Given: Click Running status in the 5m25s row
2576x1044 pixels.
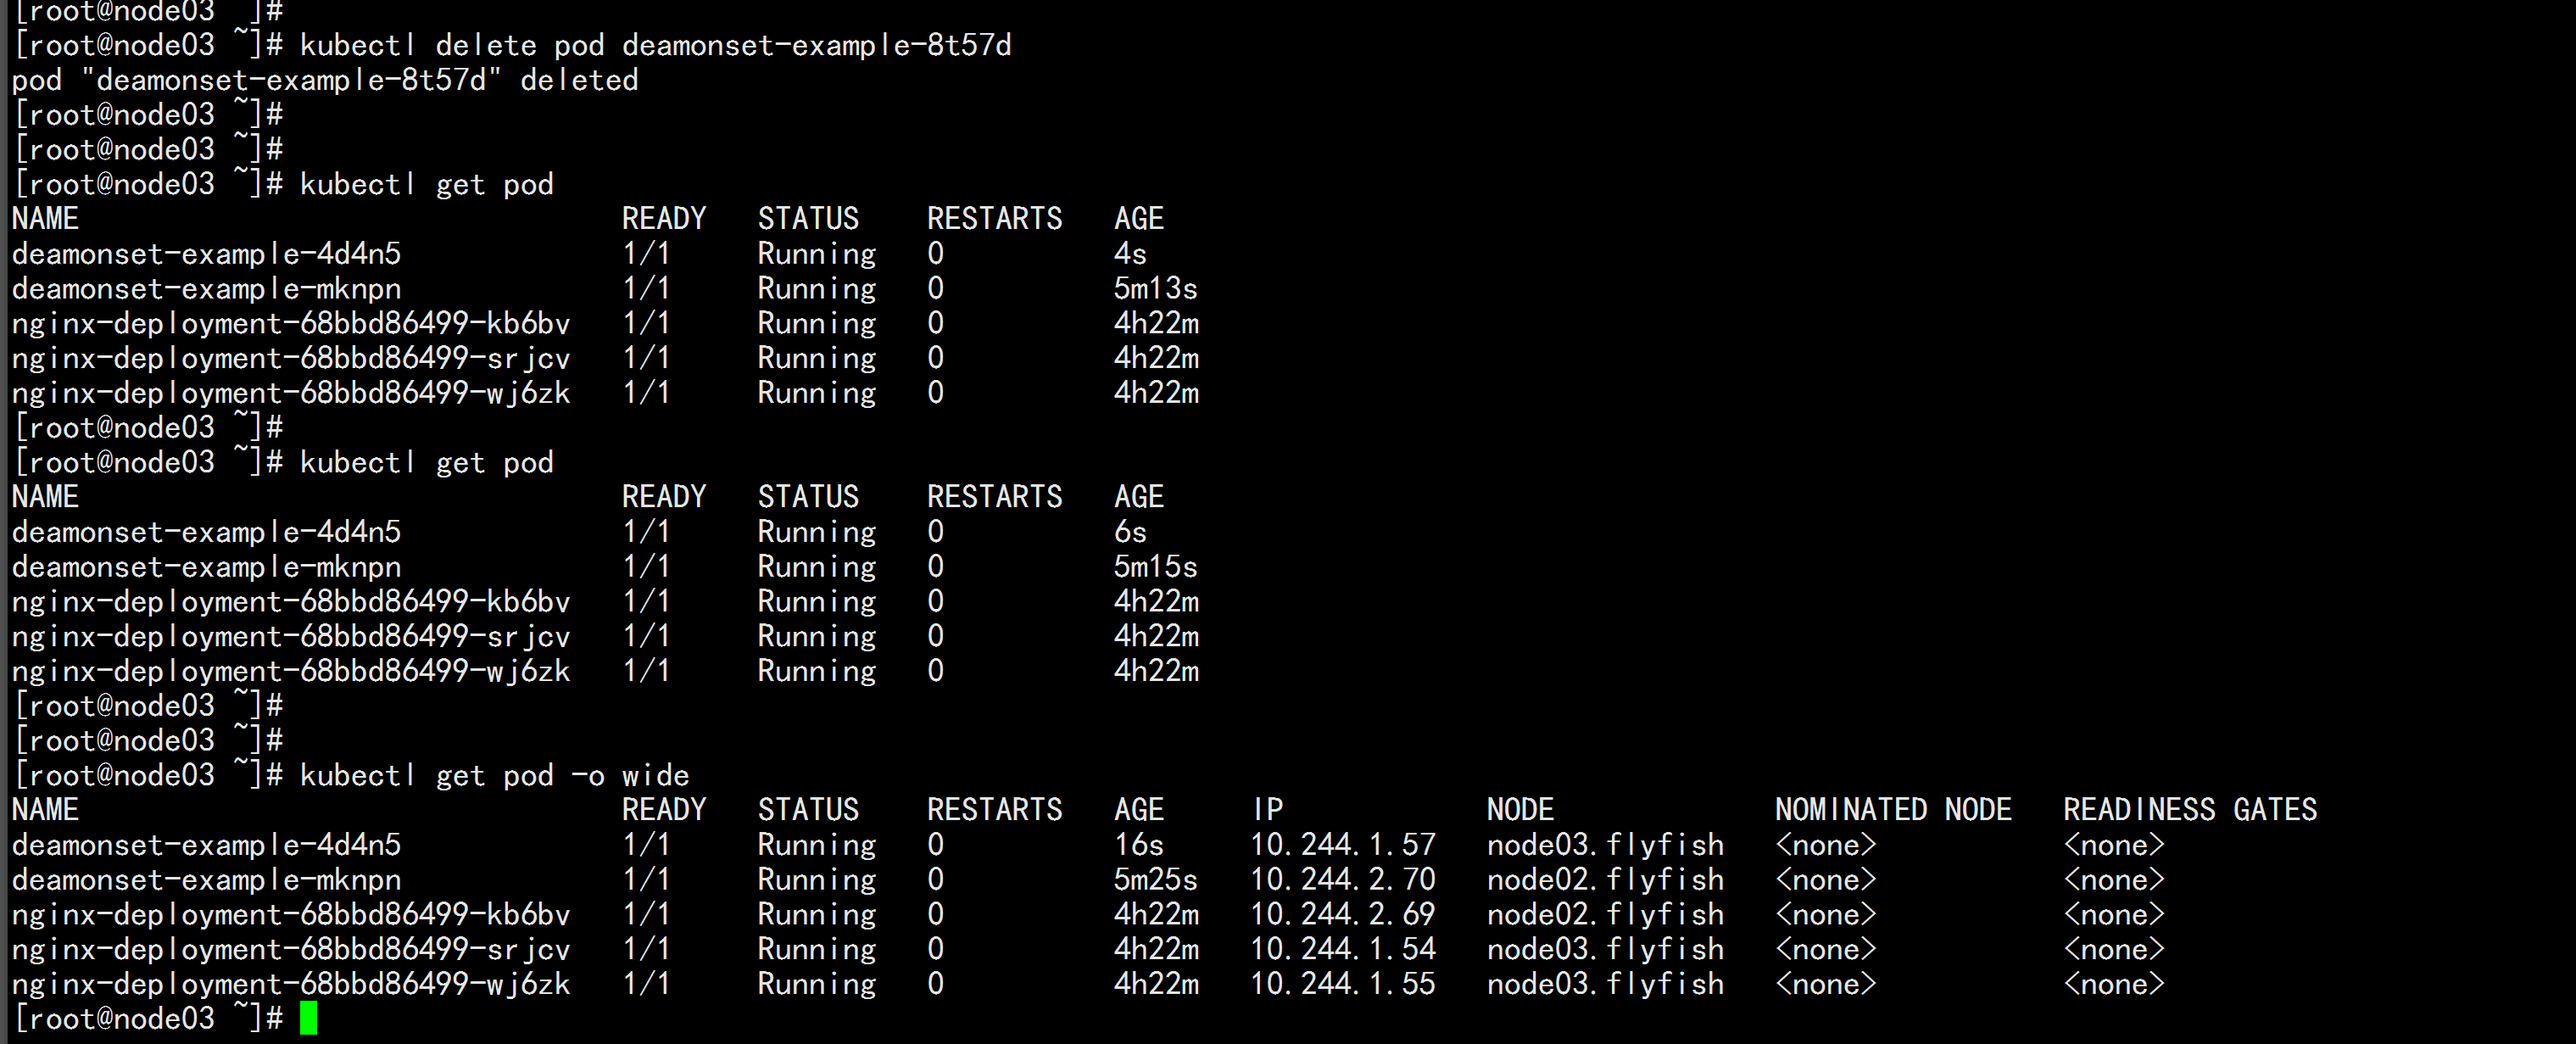Looking at the screenshot, I should click(816, 880).
